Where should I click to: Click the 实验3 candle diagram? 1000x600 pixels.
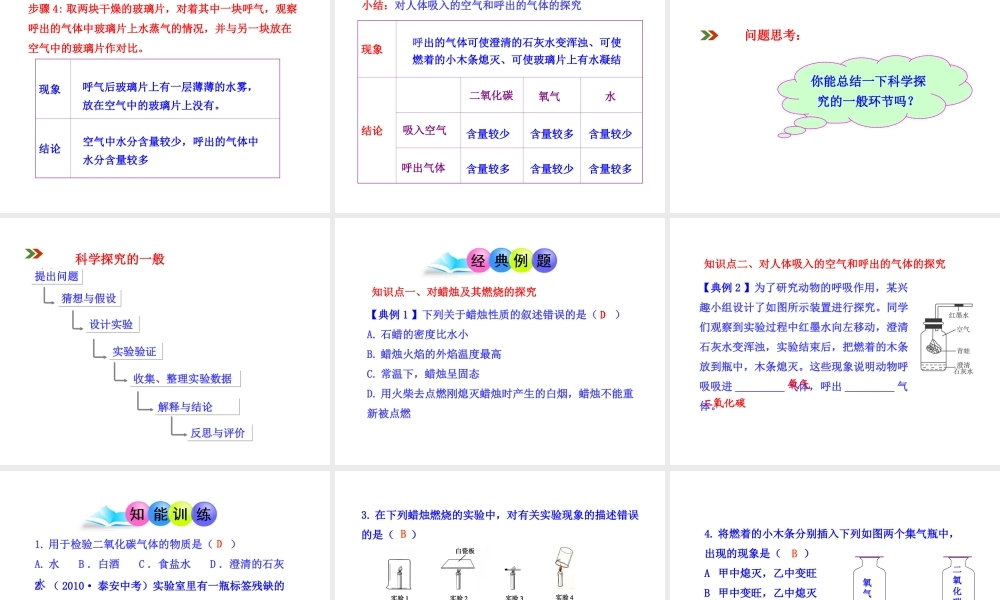513,578
